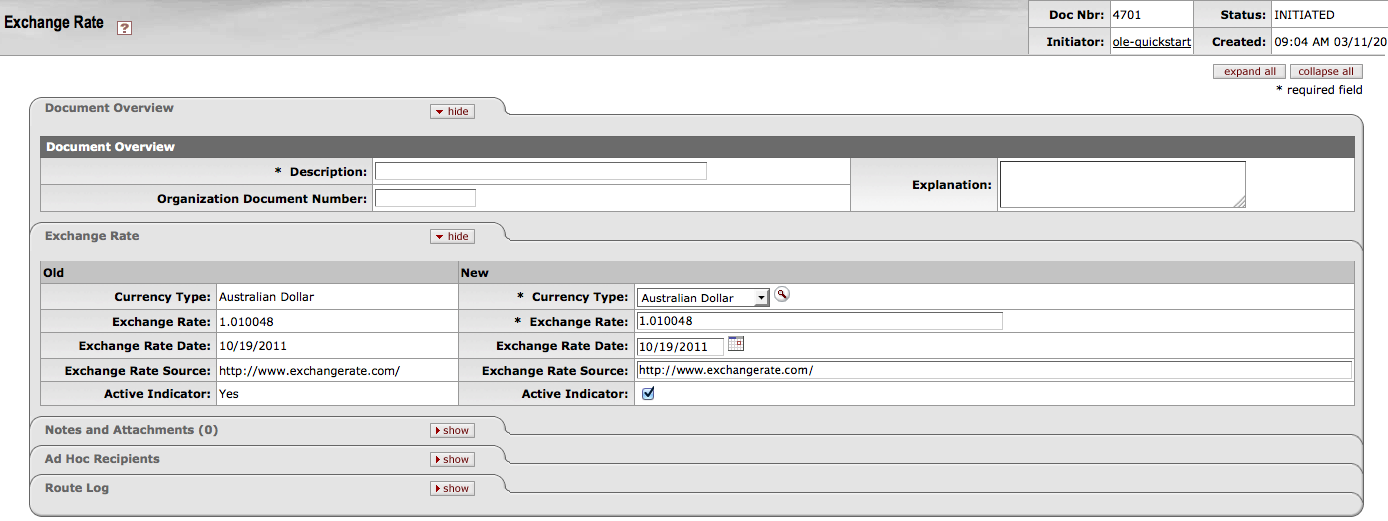
Task: Toggle the Active Indicator checkbox
Action: (x=648, y=394)
